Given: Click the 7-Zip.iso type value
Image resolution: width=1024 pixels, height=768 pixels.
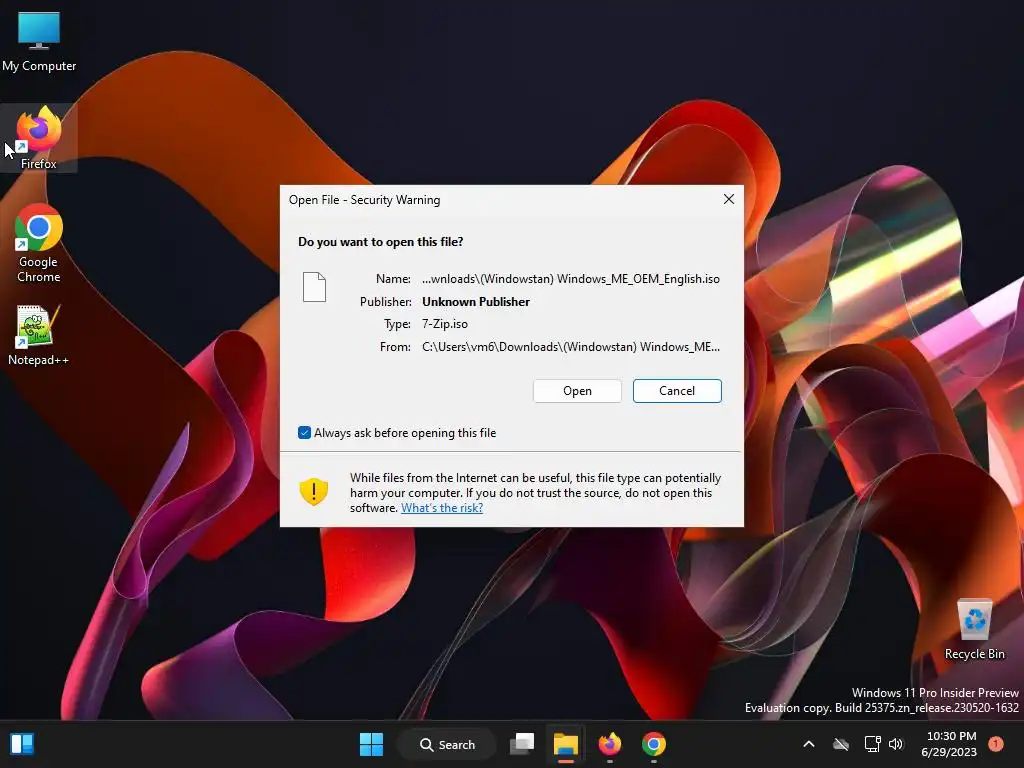Looking at the screenshot, I should click(x=445, y=324).
